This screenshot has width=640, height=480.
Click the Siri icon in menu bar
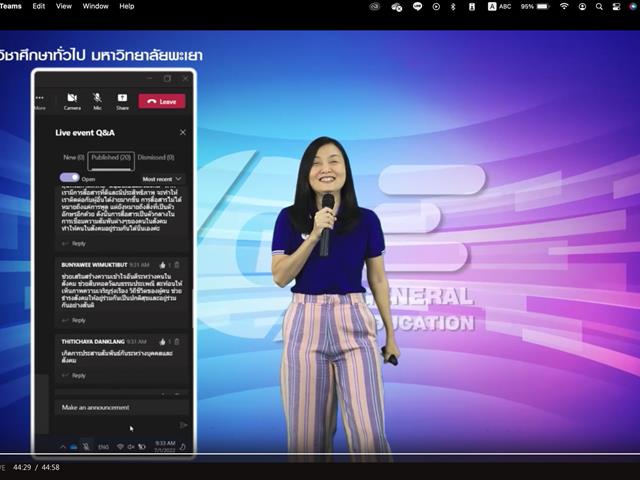point(633,6)
